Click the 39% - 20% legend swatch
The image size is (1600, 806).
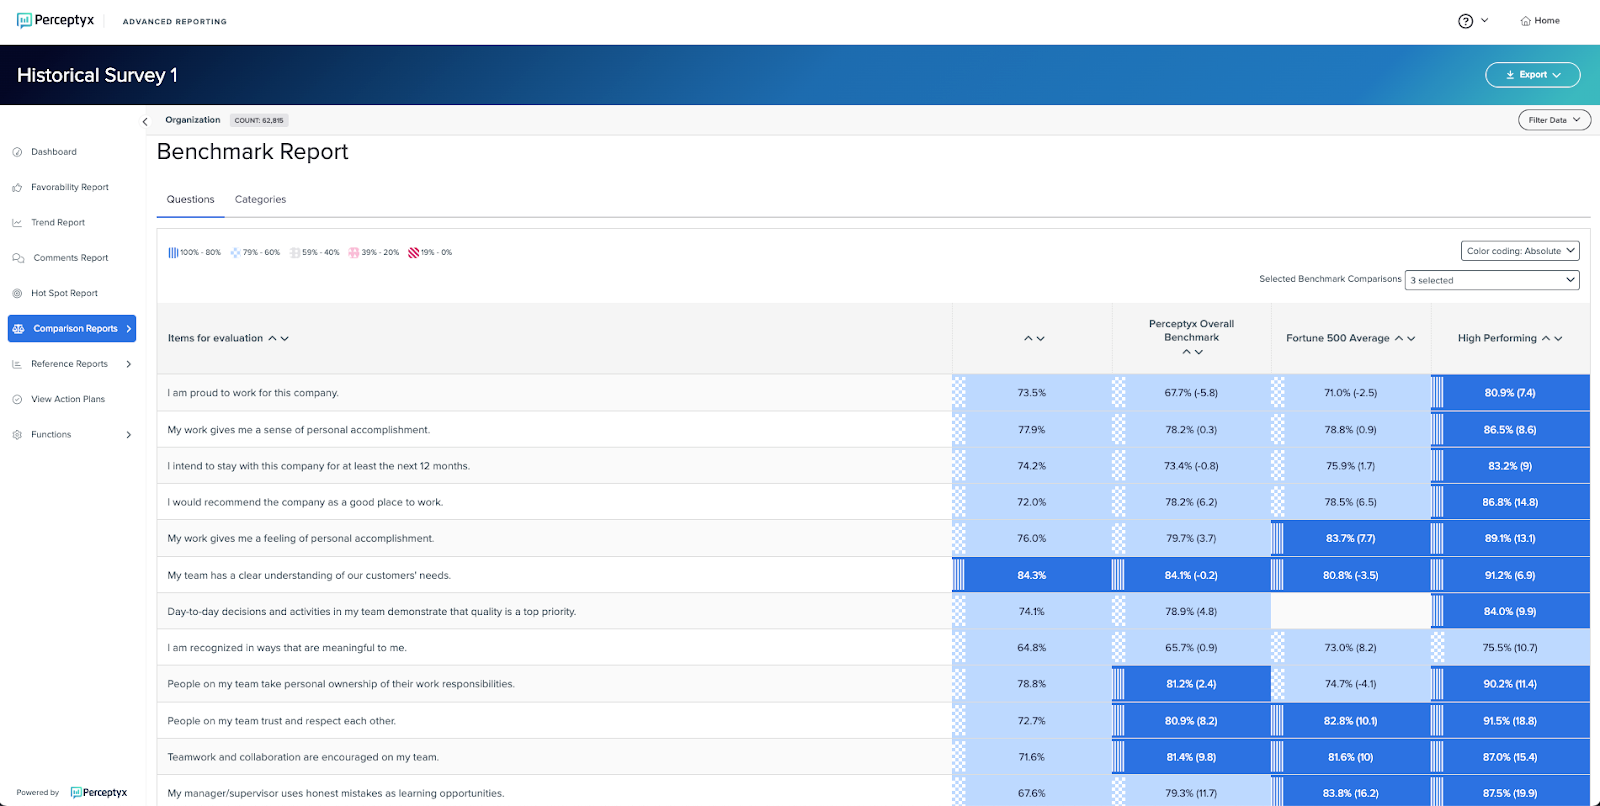(x=354, y=253)
